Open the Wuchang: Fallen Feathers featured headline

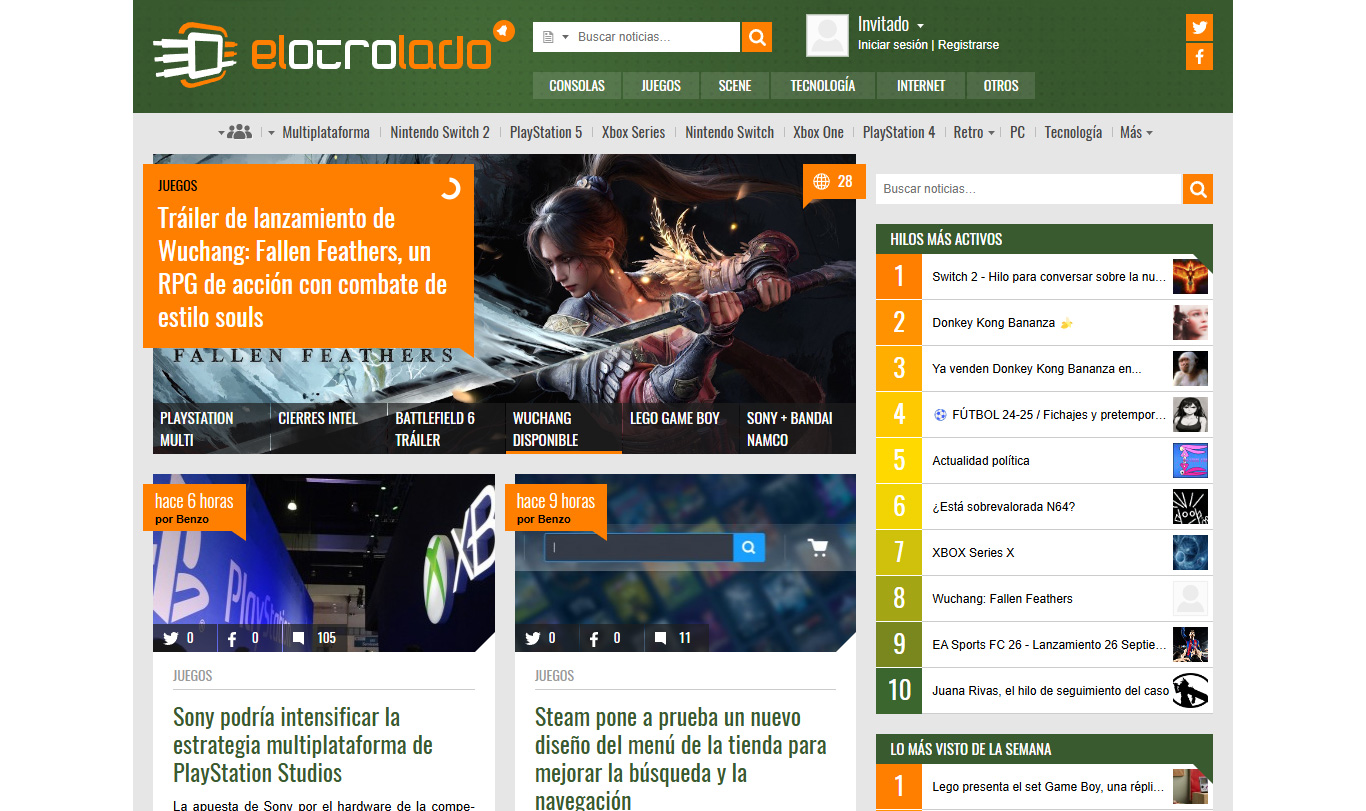click(302, 268)
